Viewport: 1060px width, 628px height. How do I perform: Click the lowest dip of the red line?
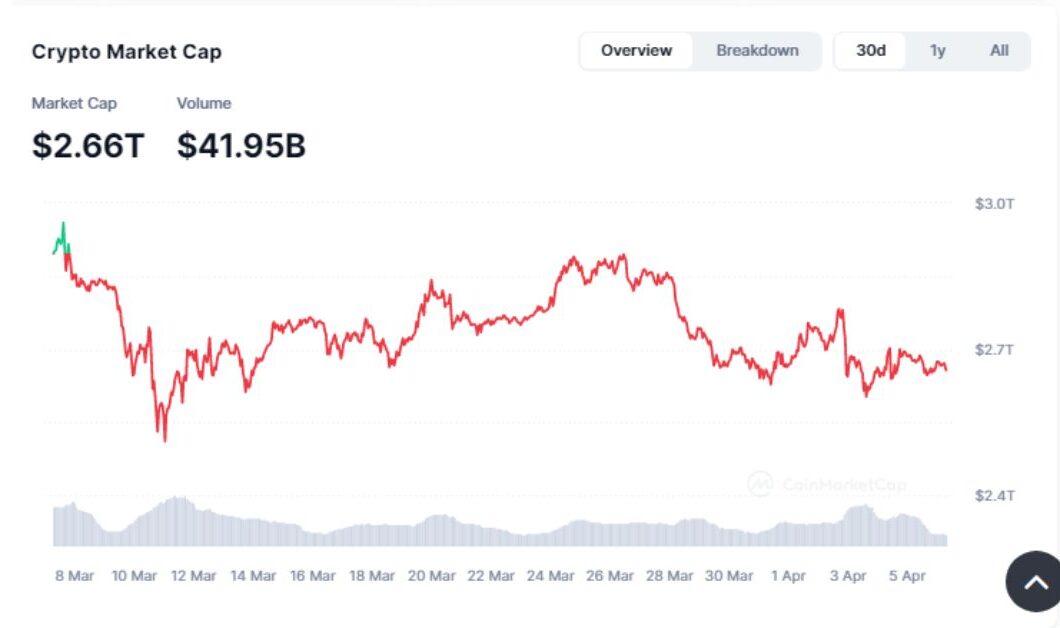(x=164, y=438)
